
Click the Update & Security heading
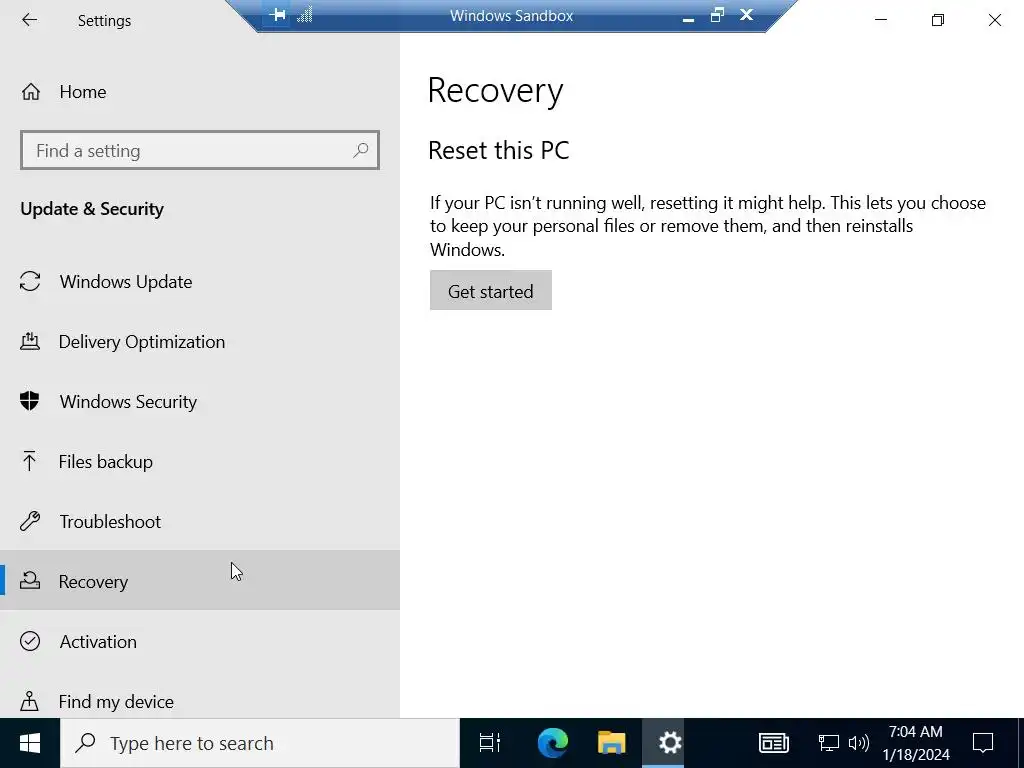point(92,209)
